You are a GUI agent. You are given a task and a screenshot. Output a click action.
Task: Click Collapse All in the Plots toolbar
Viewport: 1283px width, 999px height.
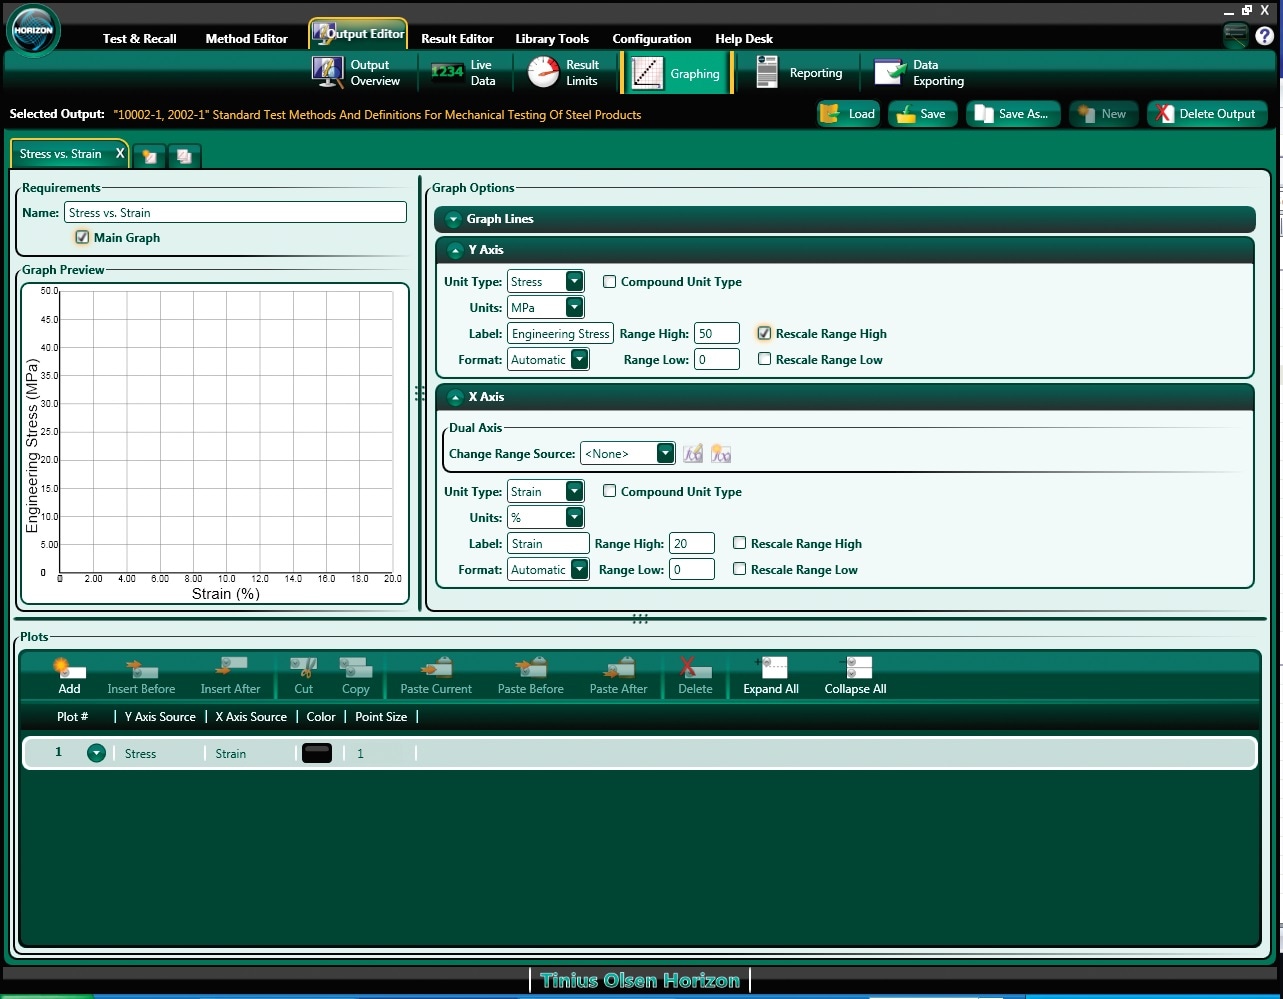(x=855, y=676)
